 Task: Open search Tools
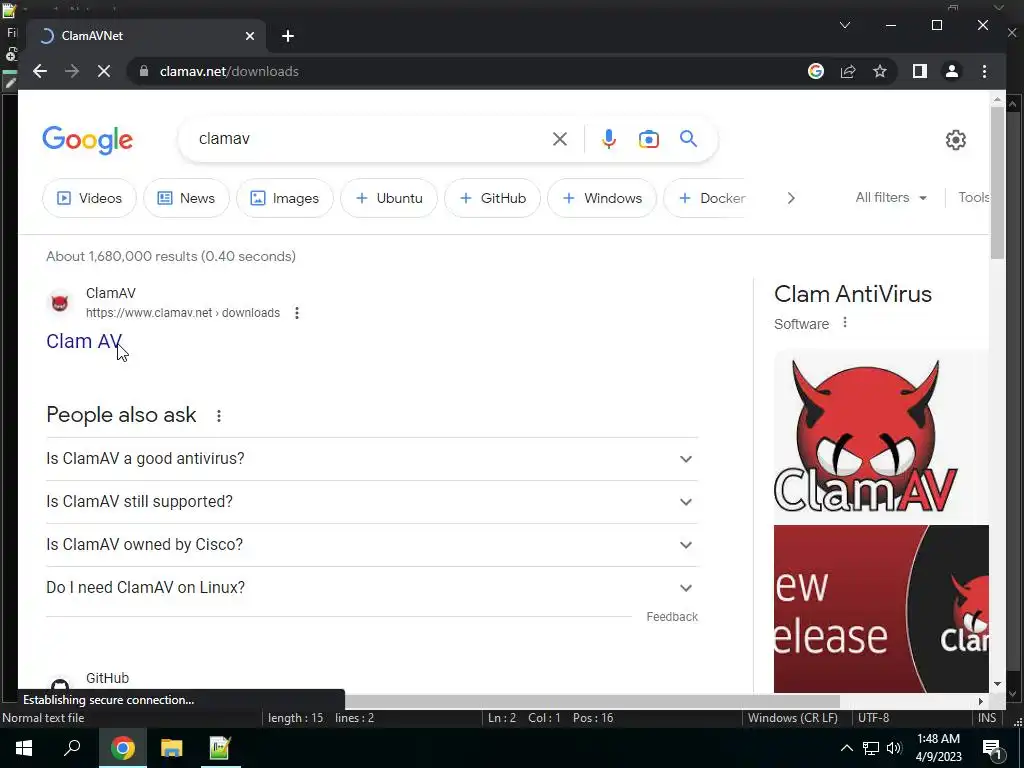(974, 197)
